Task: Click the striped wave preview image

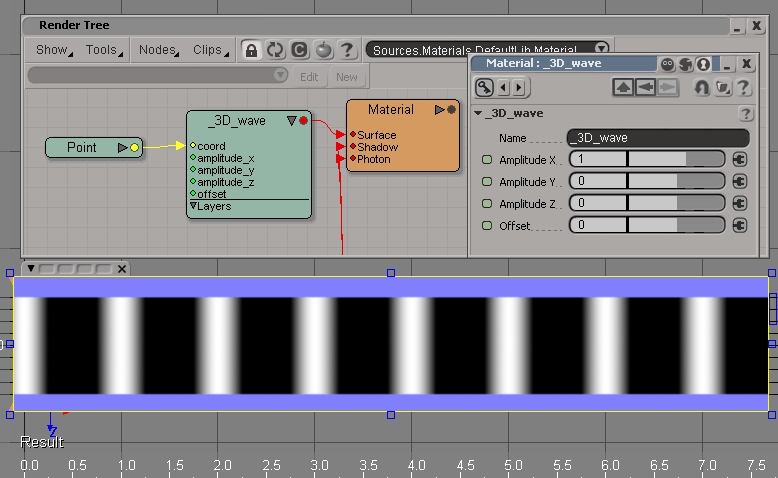Action: coord(390,345)
